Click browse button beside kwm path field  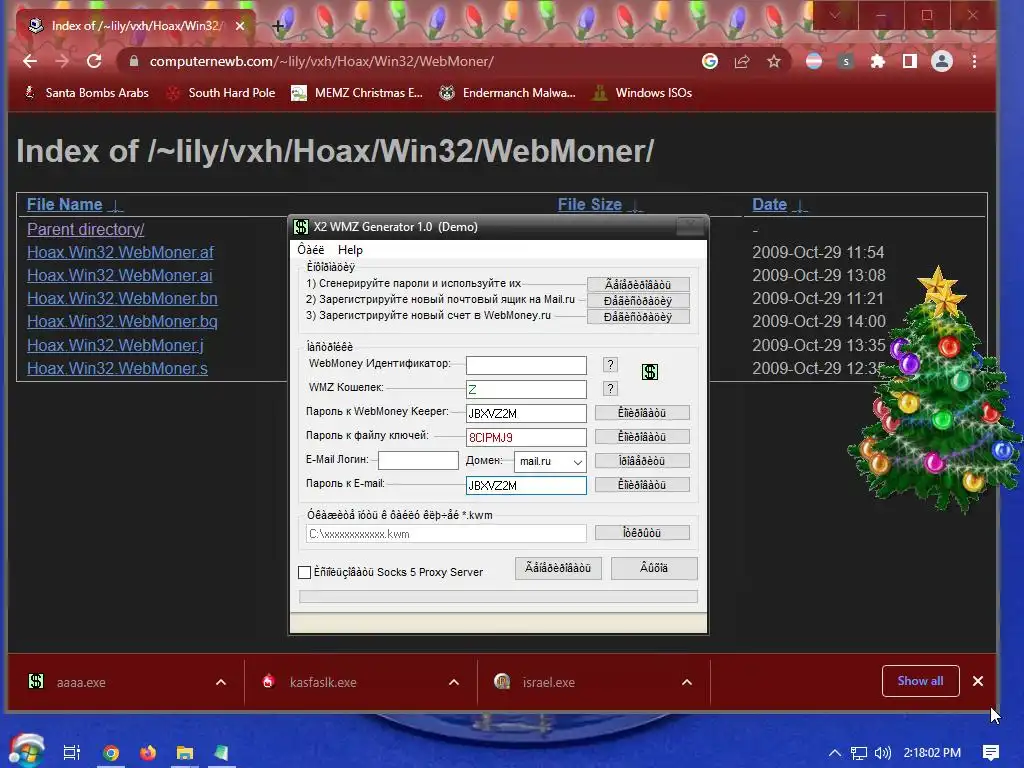(x=642, y=533)
